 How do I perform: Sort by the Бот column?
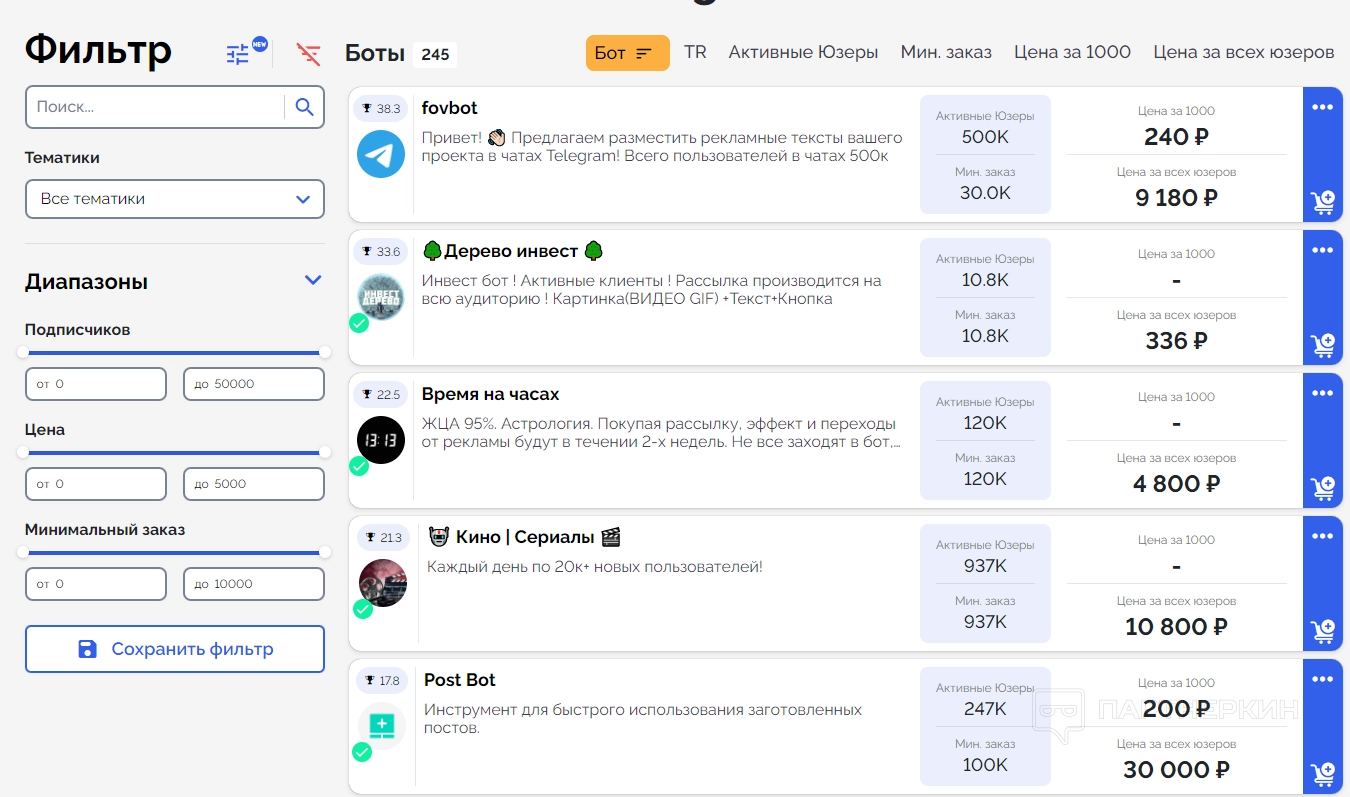[x=627, y=53]
